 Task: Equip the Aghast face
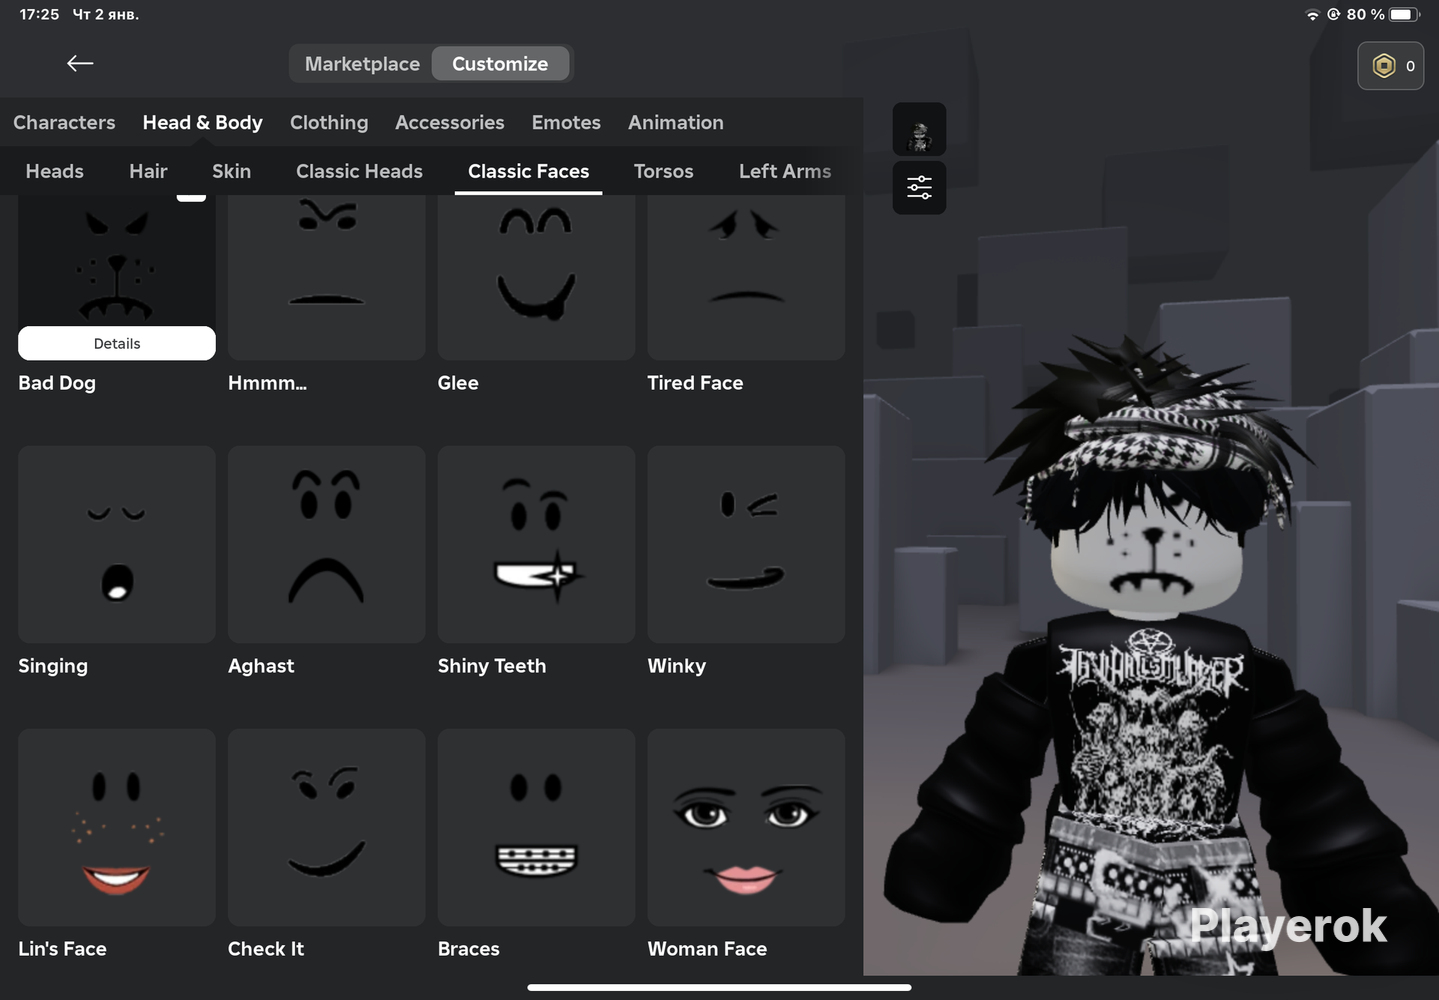tap(327, 544)
